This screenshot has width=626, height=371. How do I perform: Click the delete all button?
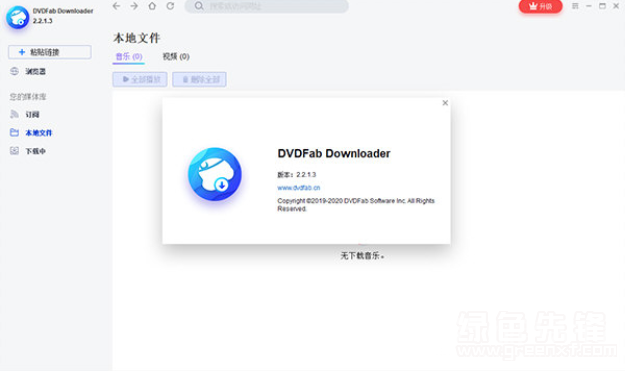[199, 79]
